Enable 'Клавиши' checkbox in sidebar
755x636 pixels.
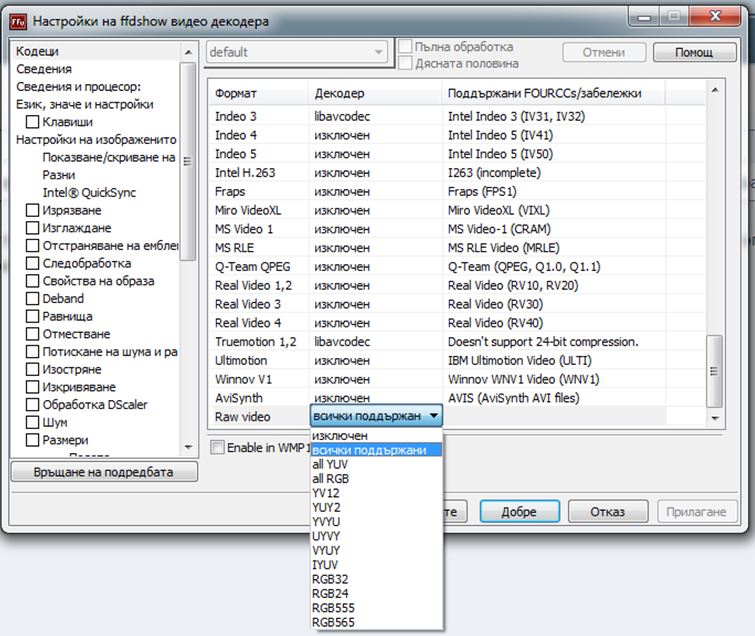click(32, 122)
